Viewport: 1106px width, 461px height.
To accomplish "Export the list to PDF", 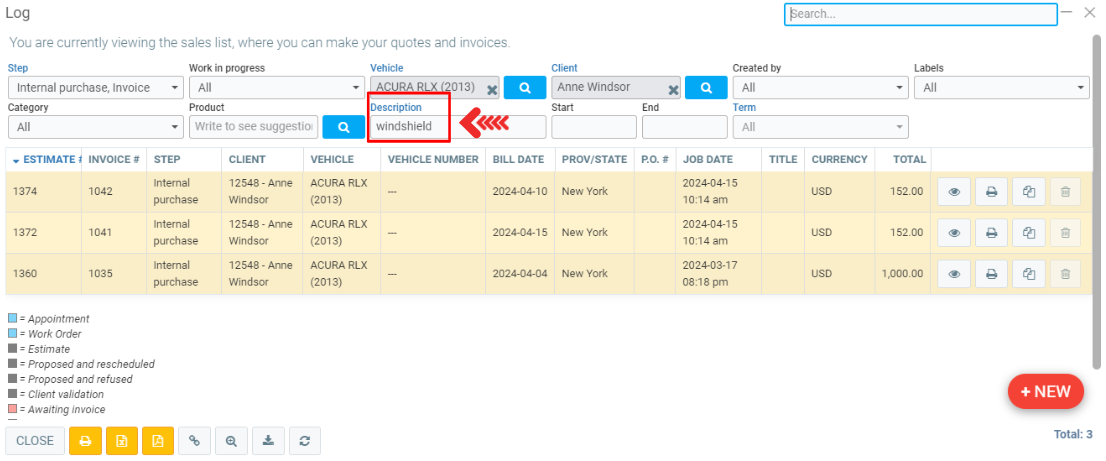I will tap(158, 441).
